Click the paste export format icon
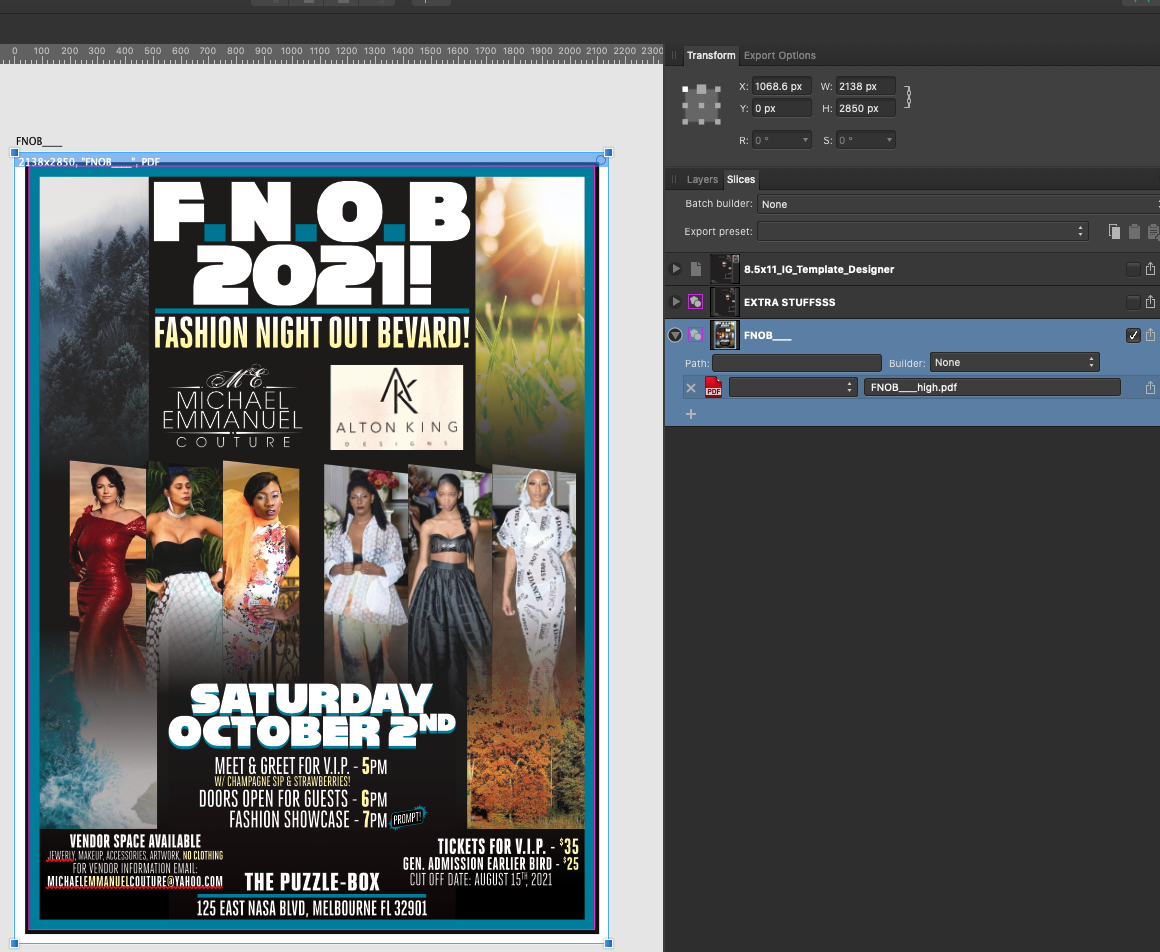This screenshot has width=1160, height=952. point(1134,232)
